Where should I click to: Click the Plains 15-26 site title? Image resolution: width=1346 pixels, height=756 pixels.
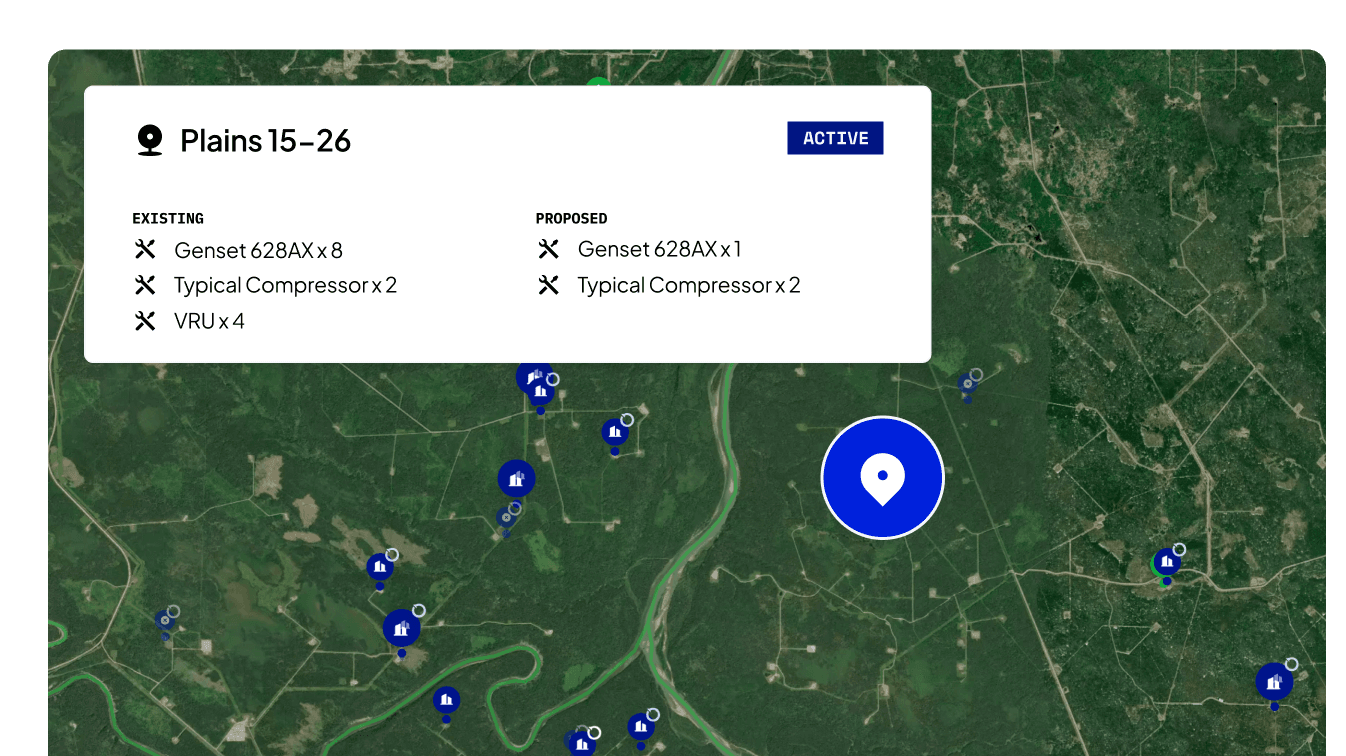coord(265,141)
